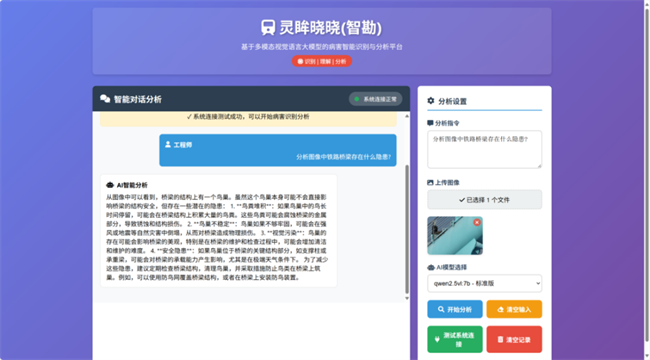Click the AI智能分析 response text

click(x=217, y=237)
